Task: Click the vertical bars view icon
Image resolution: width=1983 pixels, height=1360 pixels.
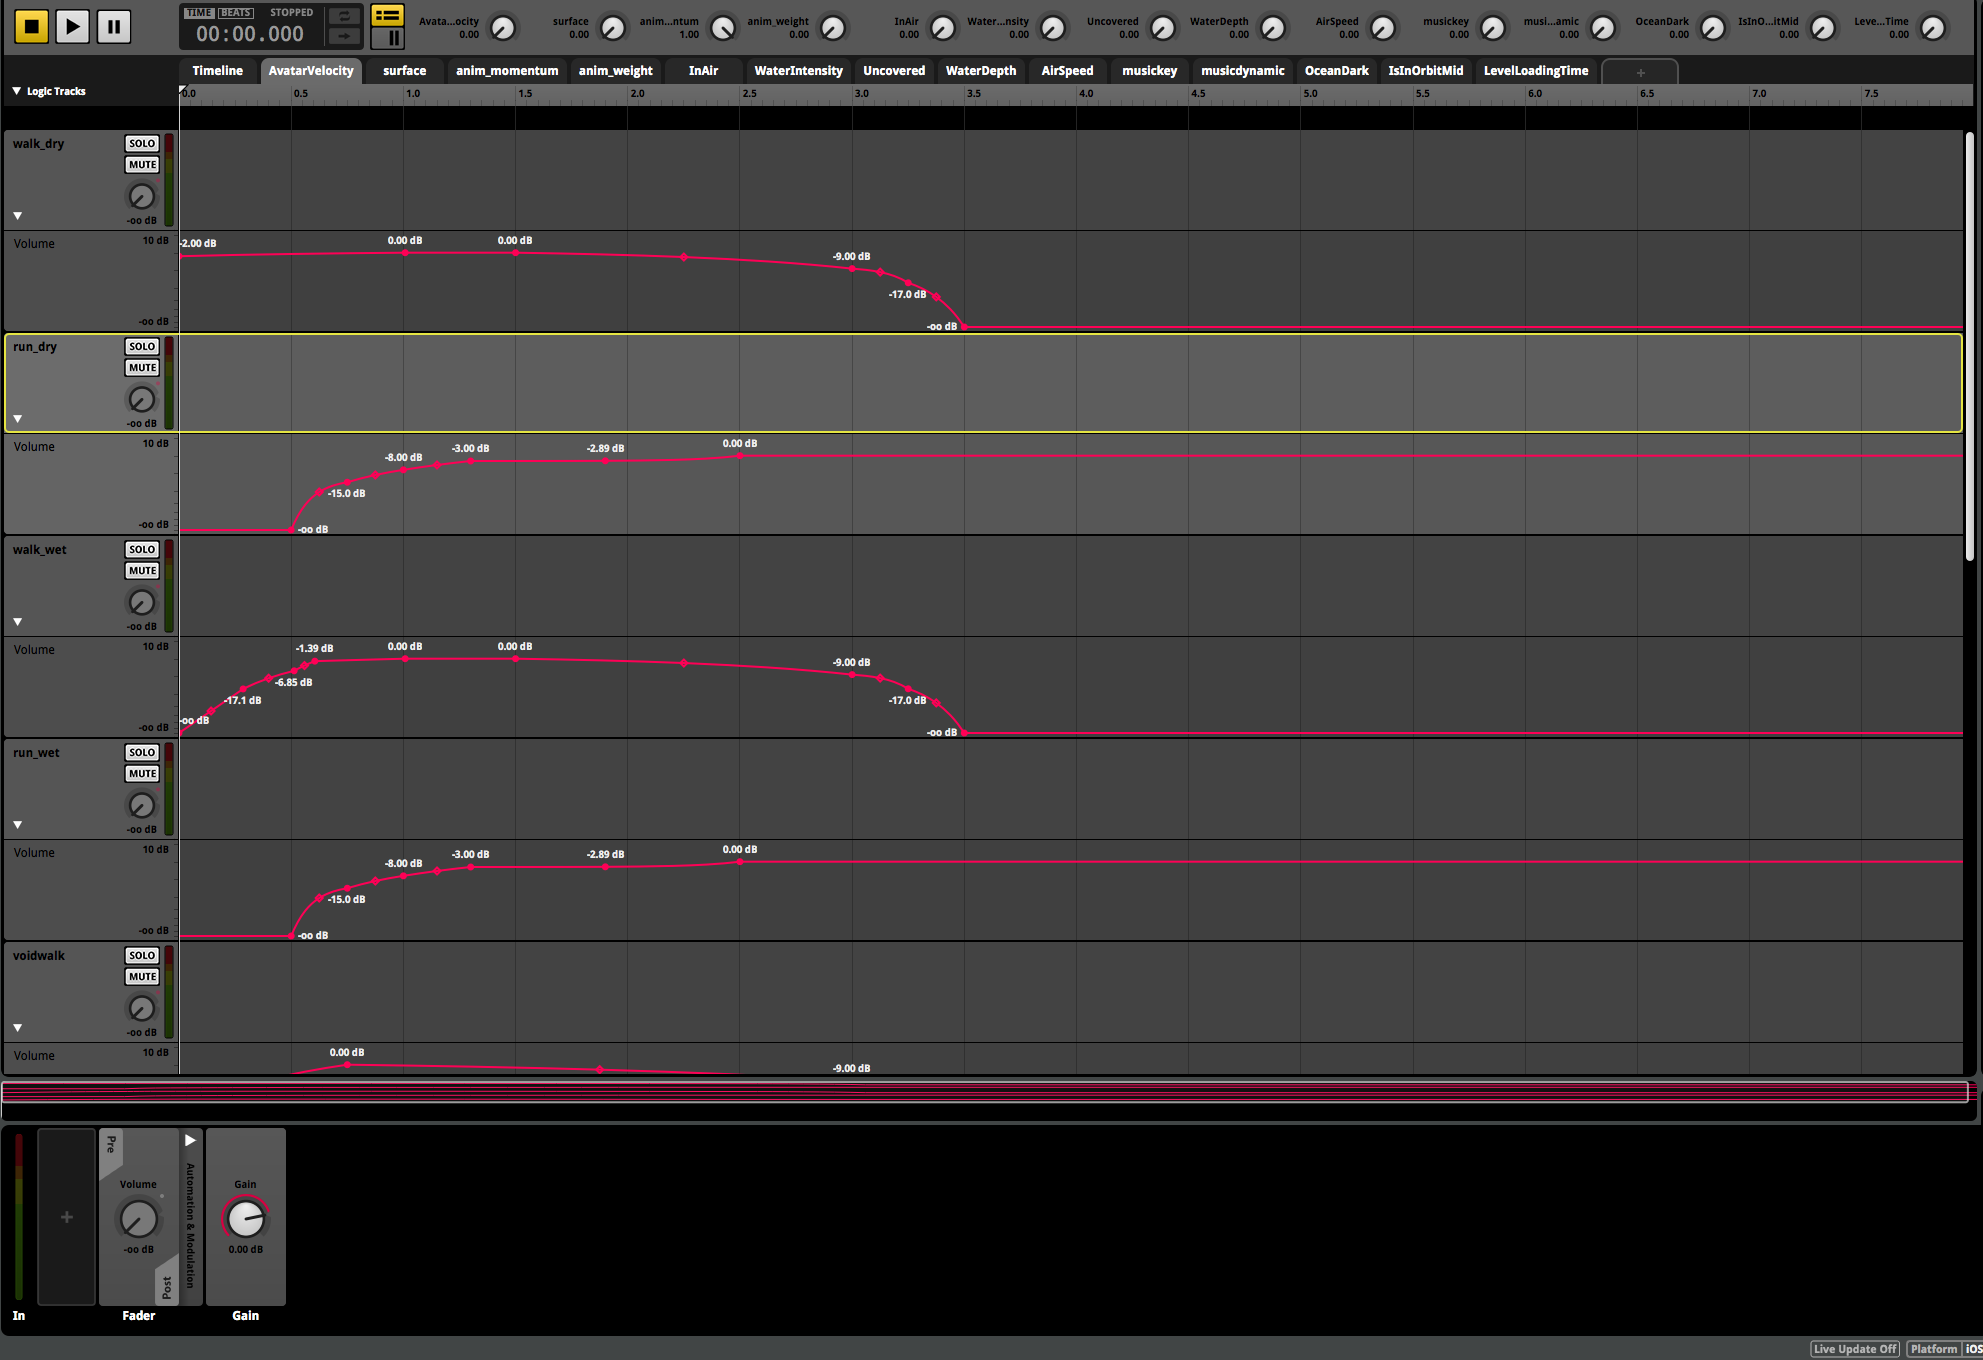Action: (x=387, y=38)
